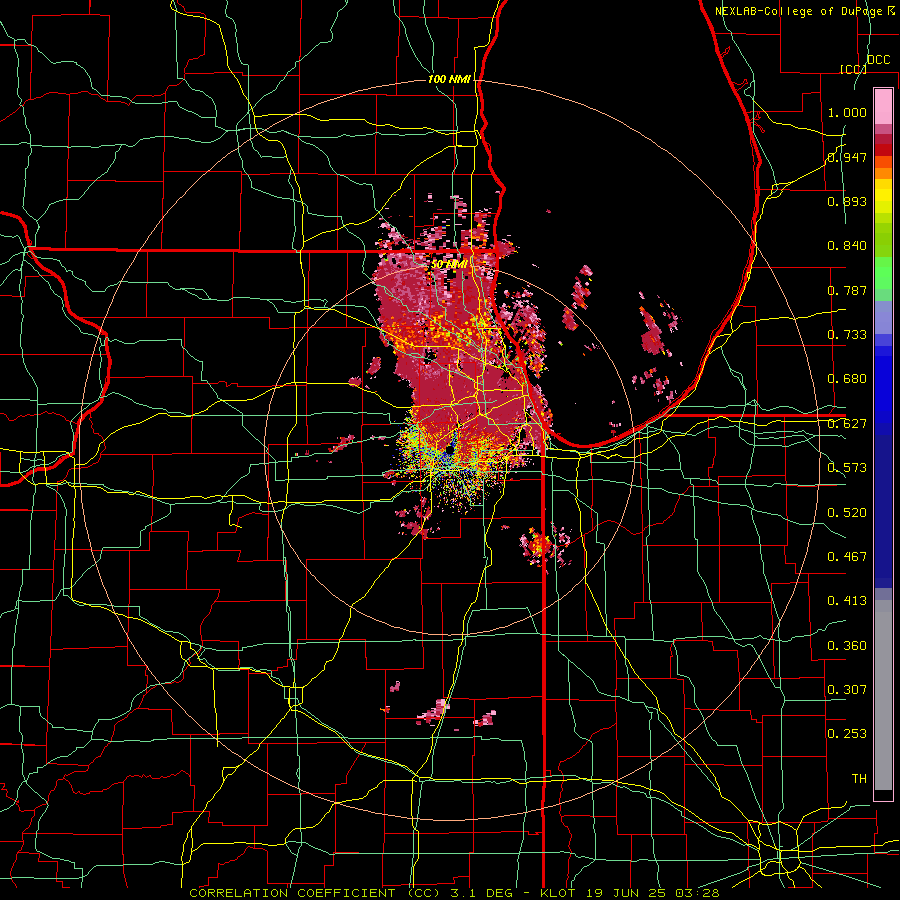Pick the orange color bar segment

pos(883,173)
